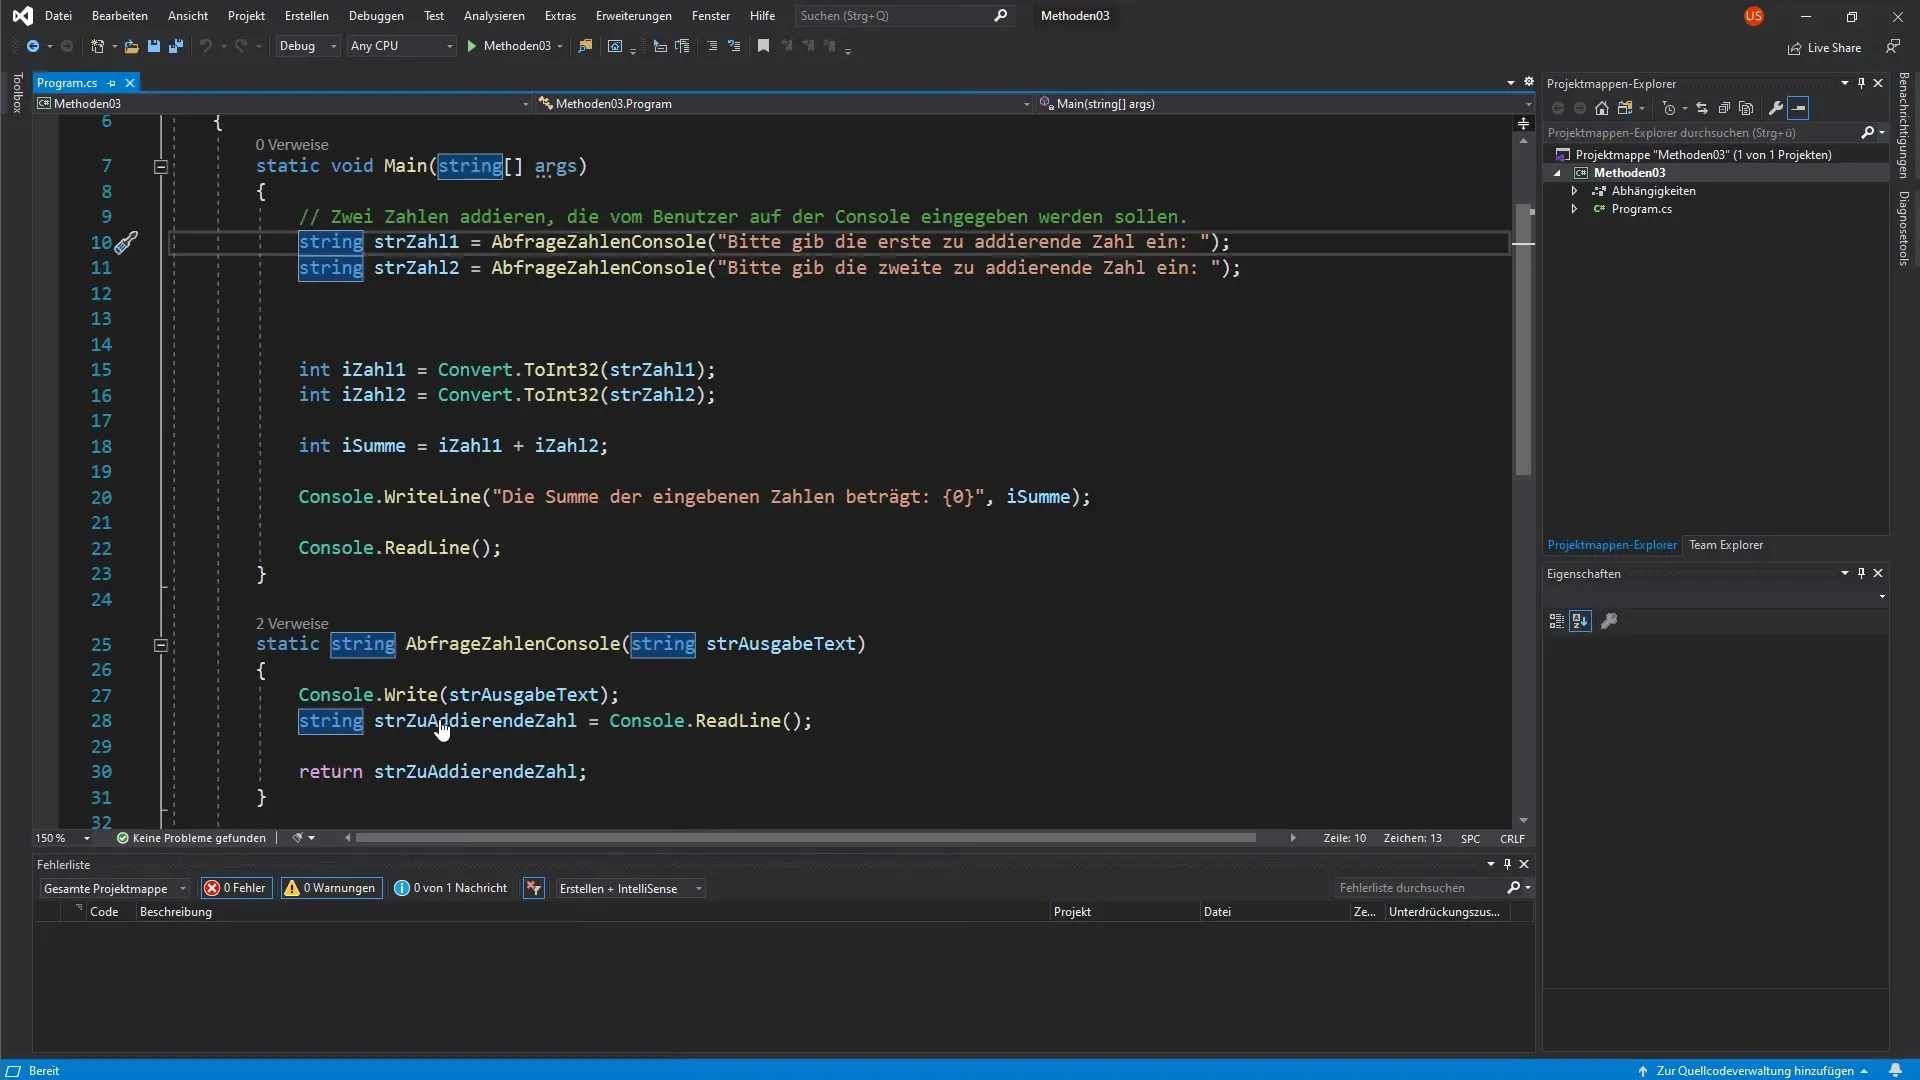1920x1080 pixels.
Task: Toggle the 0 Warnungen filter button
Action: tap(331, 888)
